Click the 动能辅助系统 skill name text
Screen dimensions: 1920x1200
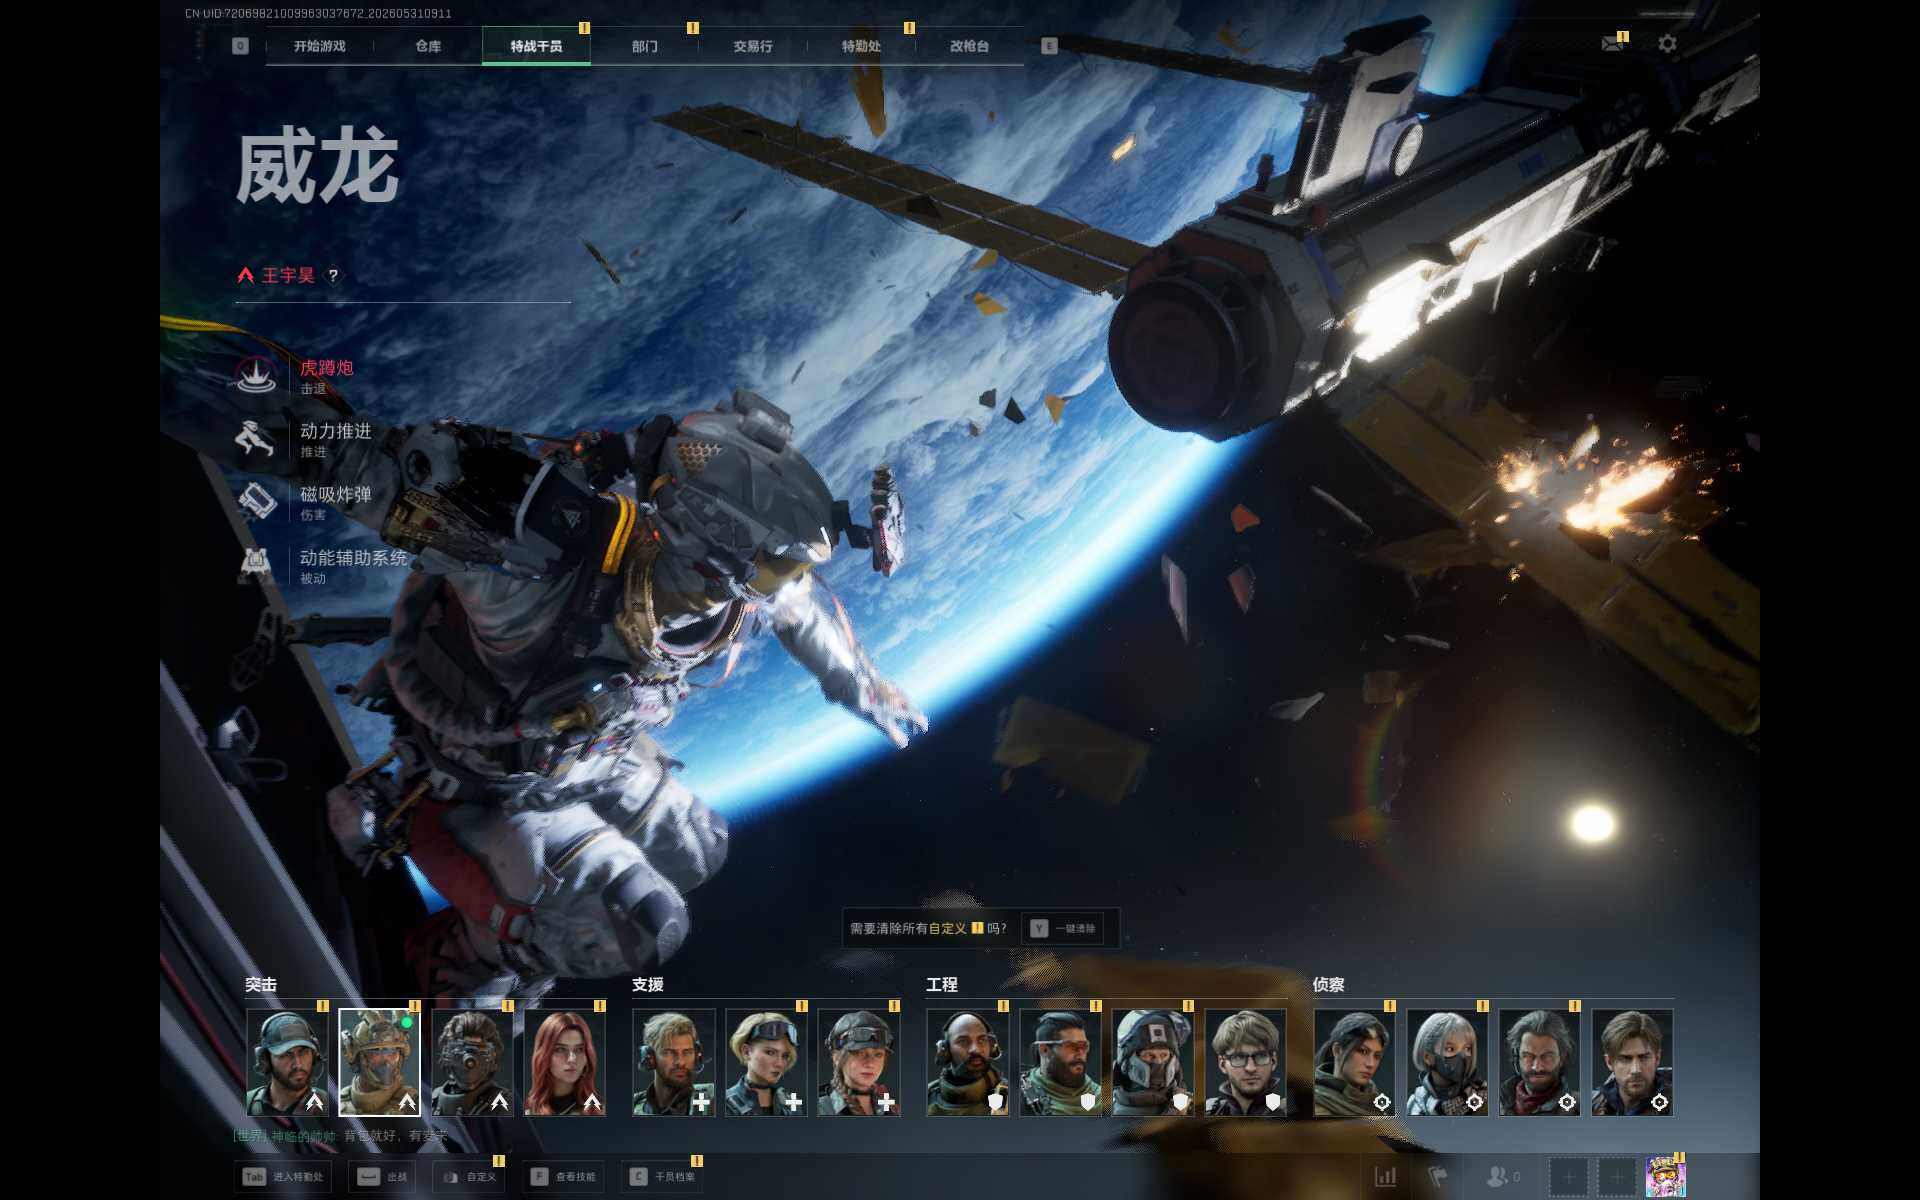click(354, 557)
